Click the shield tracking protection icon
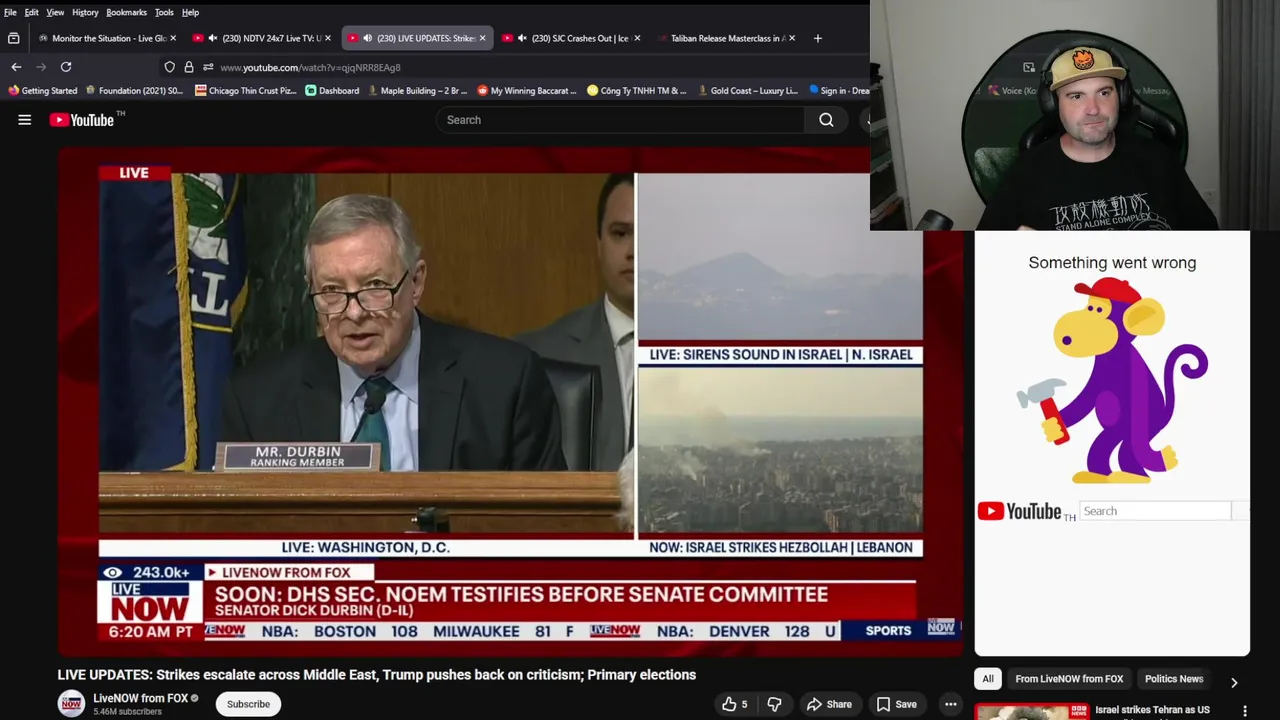 point(170,67)
